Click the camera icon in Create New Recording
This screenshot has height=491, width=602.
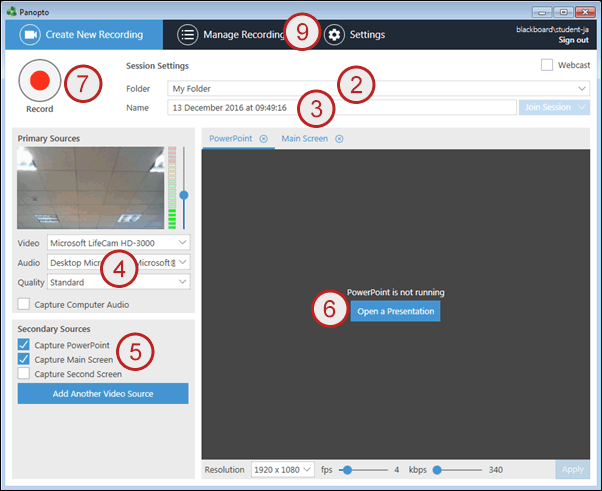point(30,35)
